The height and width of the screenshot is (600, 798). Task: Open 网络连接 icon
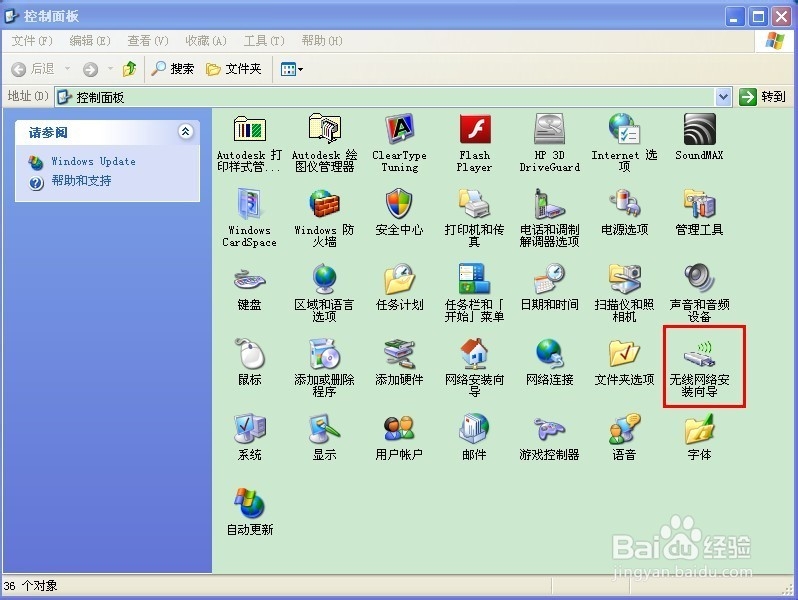549,353
